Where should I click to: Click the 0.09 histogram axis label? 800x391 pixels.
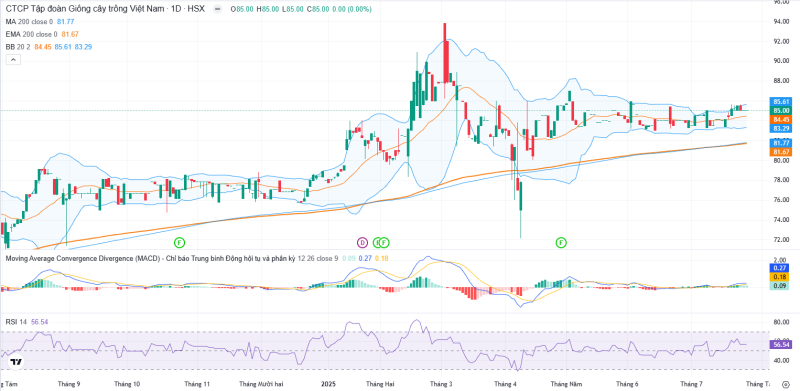click(x=781, y=285)
